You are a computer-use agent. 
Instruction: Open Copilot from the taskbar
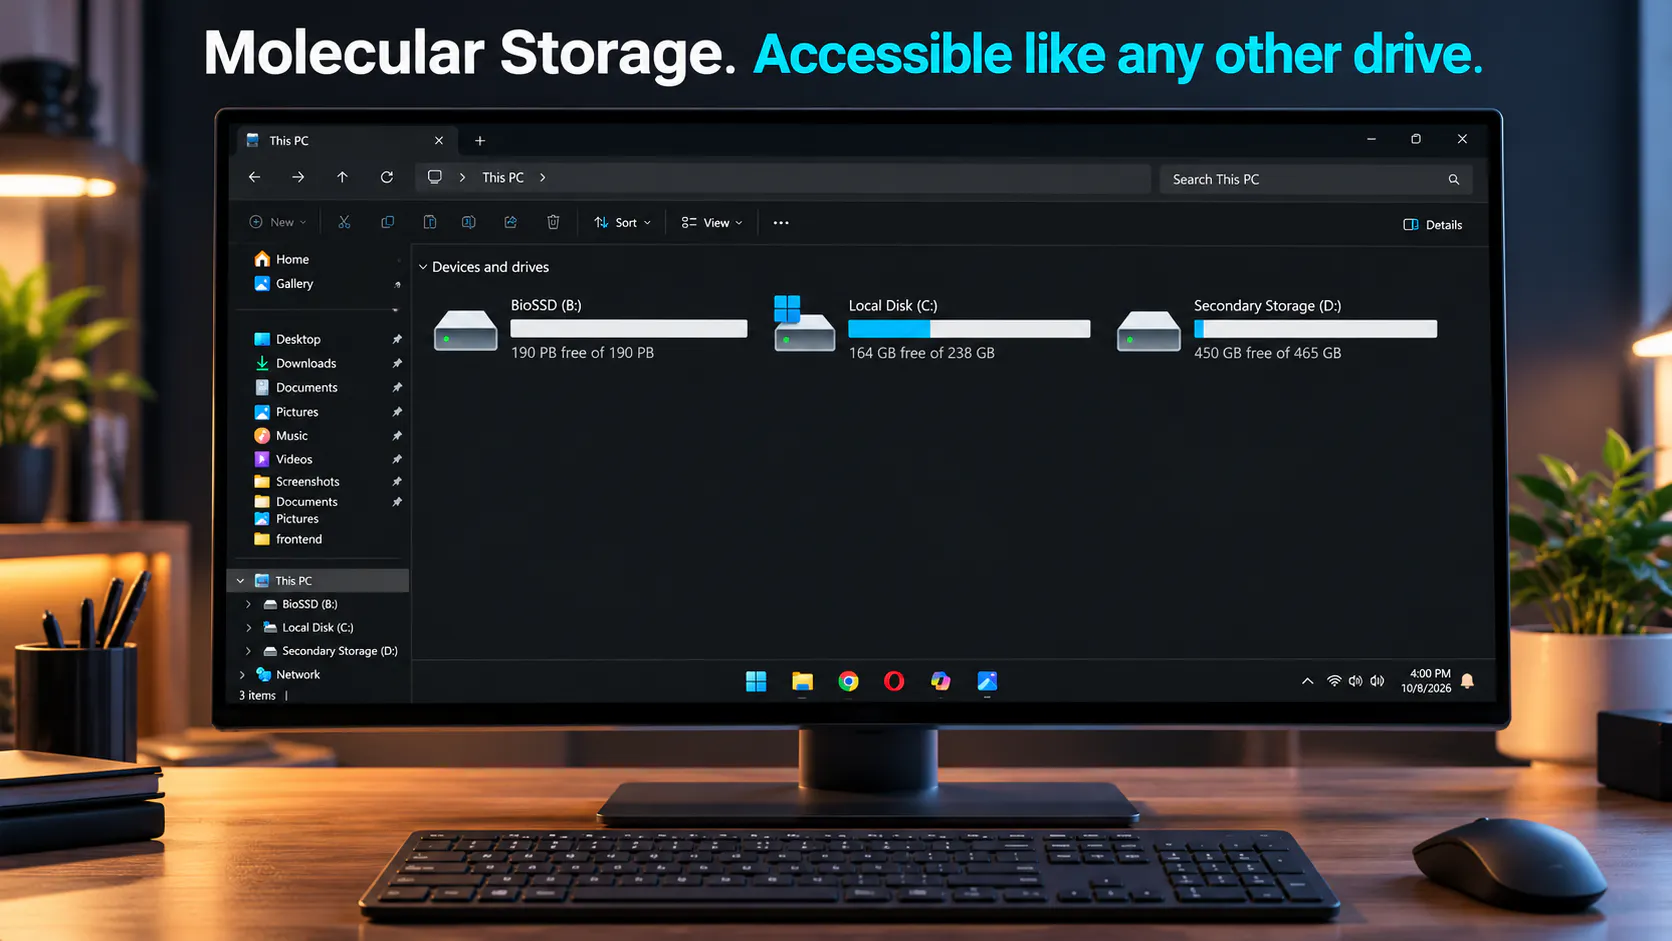click(940, 681)
